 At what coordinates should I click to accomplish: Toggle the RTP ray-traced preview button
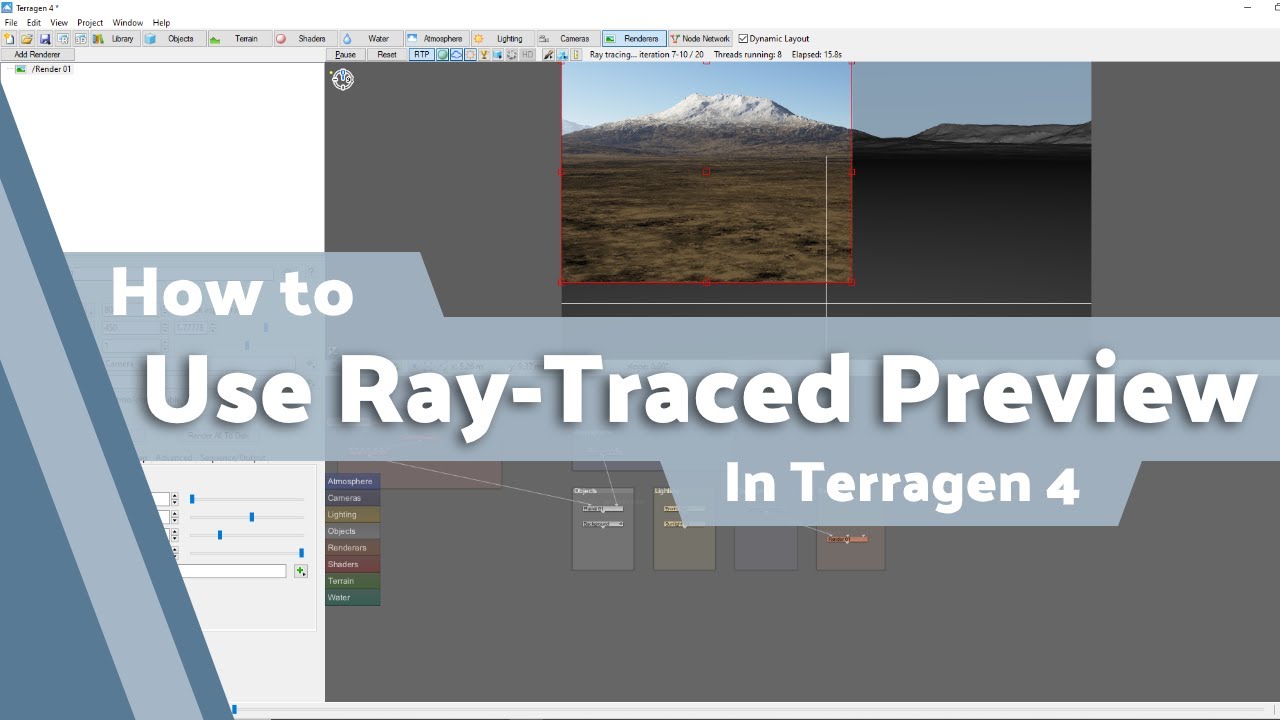point(421,55)
